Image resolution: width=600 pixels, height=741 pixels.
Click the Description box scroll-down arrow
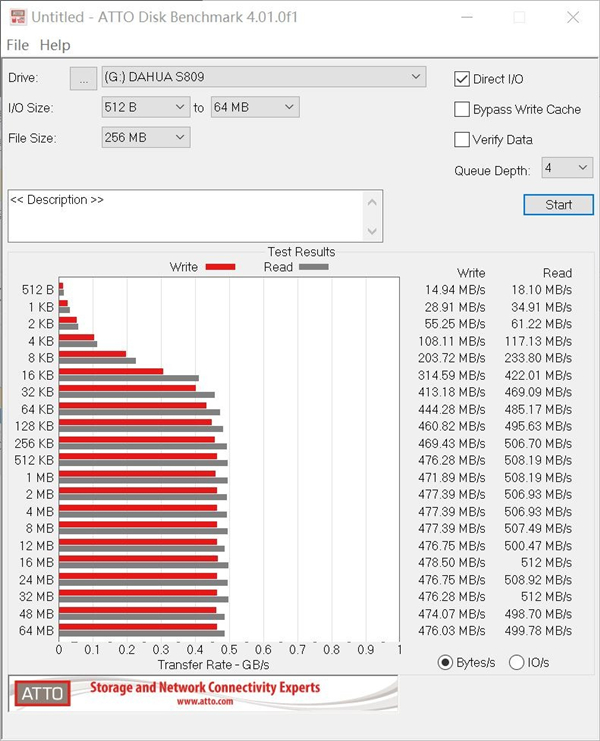(373, 232)
